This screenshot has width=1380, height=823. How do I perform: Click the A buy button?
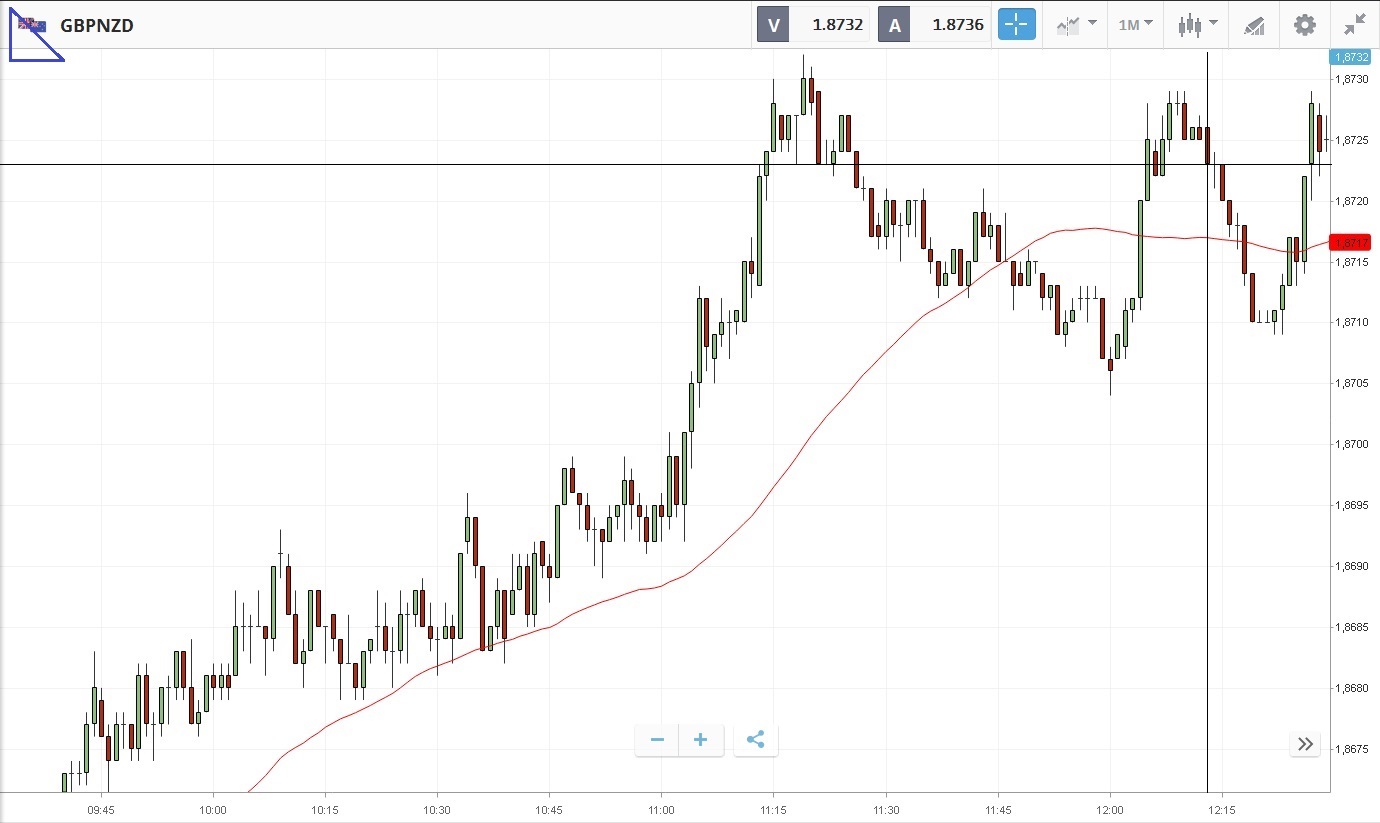(894, 25)
